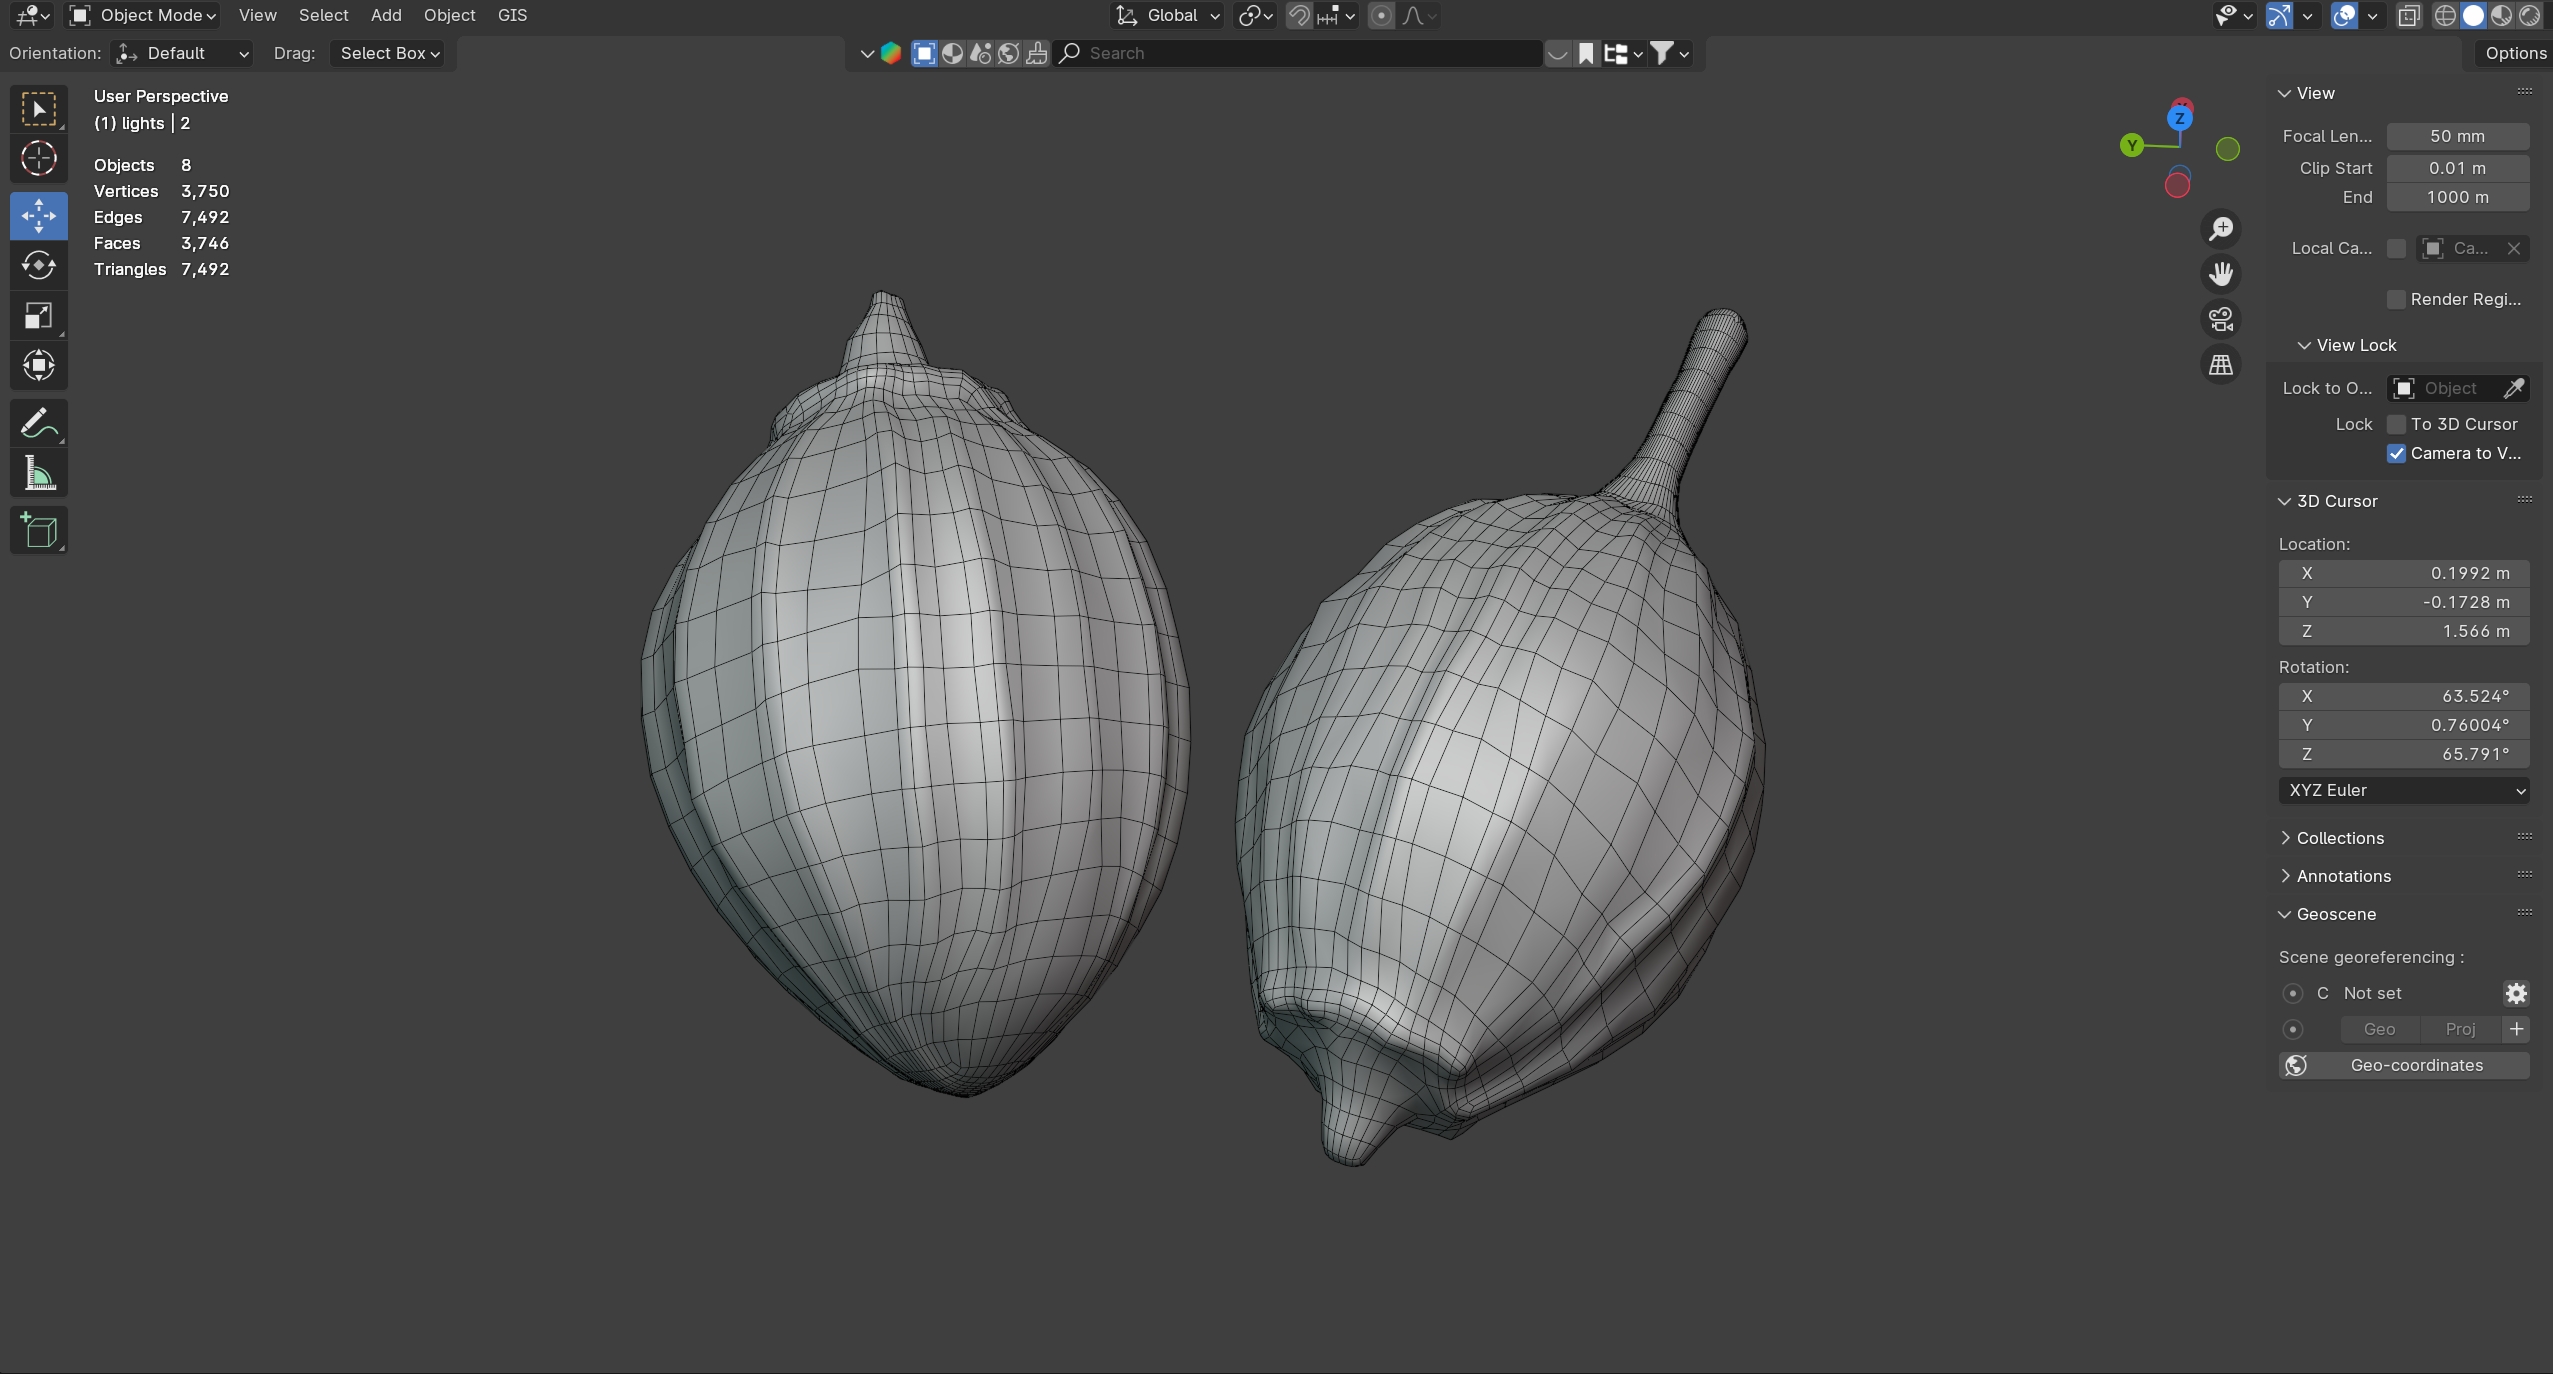This screenshot has width=2553, height=1374.
Task: Click the Geoscene settings gear icon
Action: click(x=2516, y=993)
